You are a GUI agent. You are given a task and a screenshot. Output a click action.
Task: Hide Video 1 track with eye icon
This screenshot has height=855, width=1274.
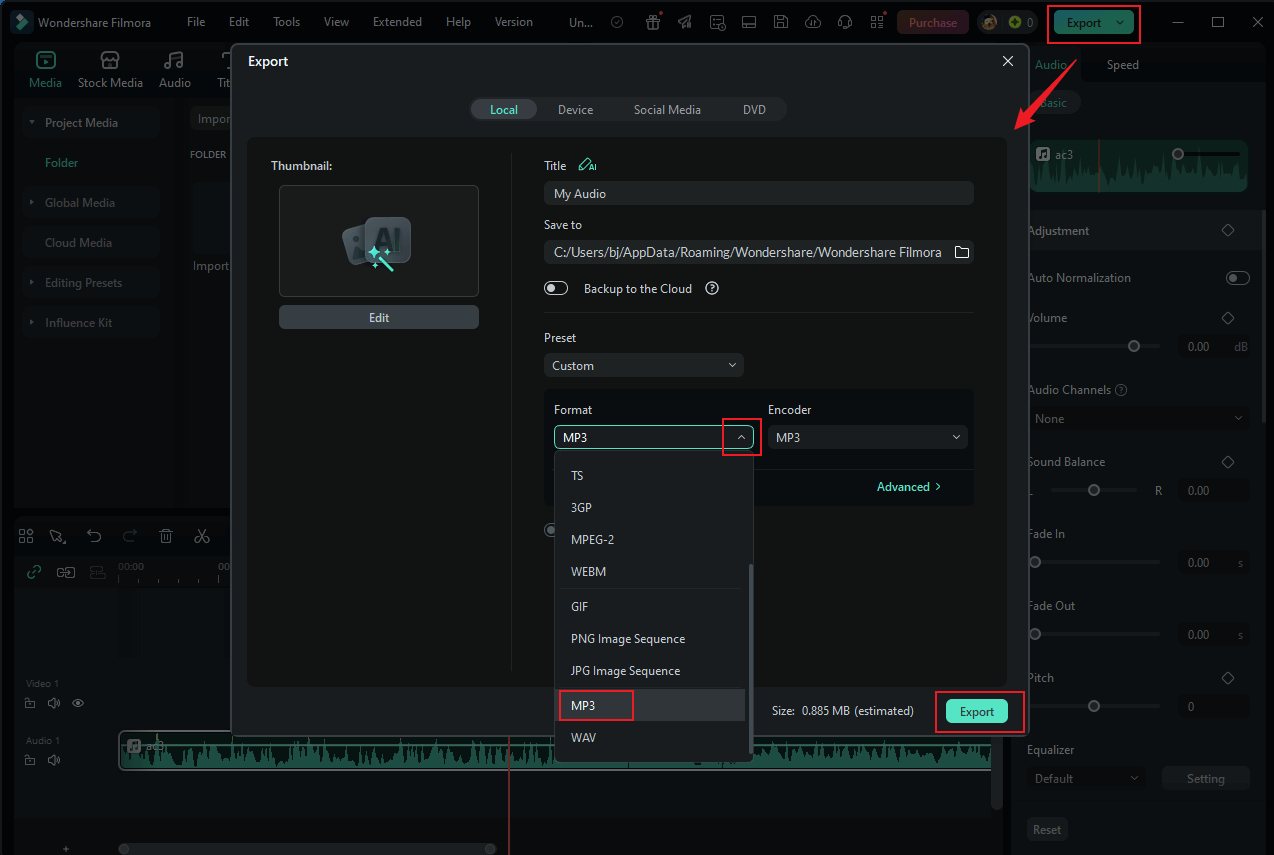coord(78,703)
